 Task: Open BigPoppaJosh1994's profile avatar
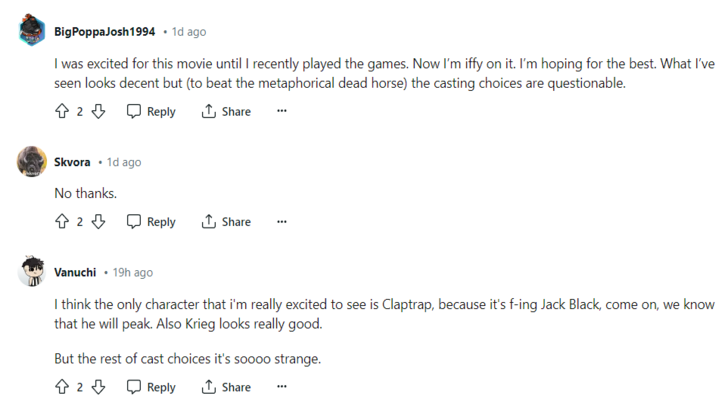click(x=32, y=31)
